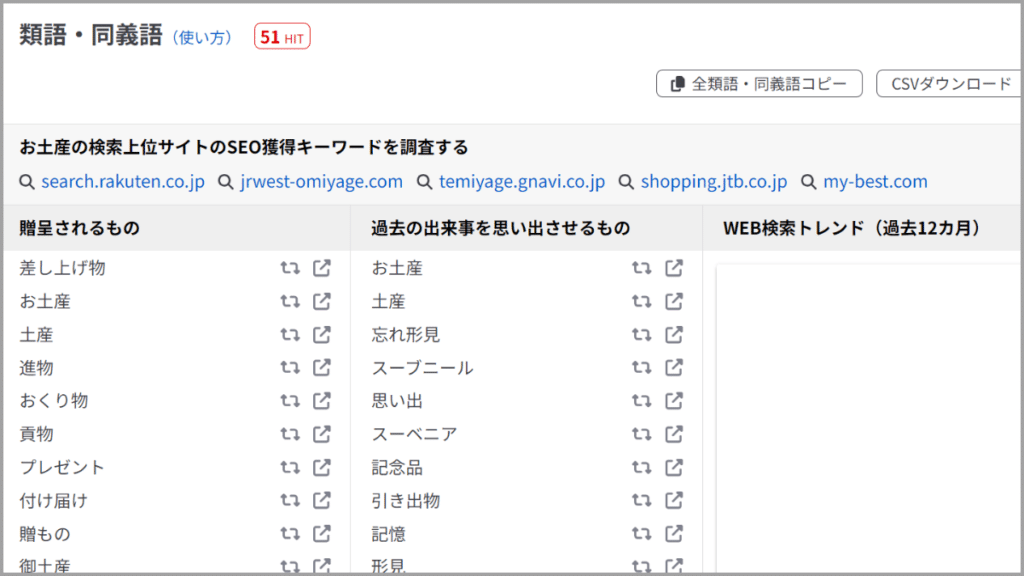
Task: Open external link icon for 貢物
Action: [x=322, y=434]
